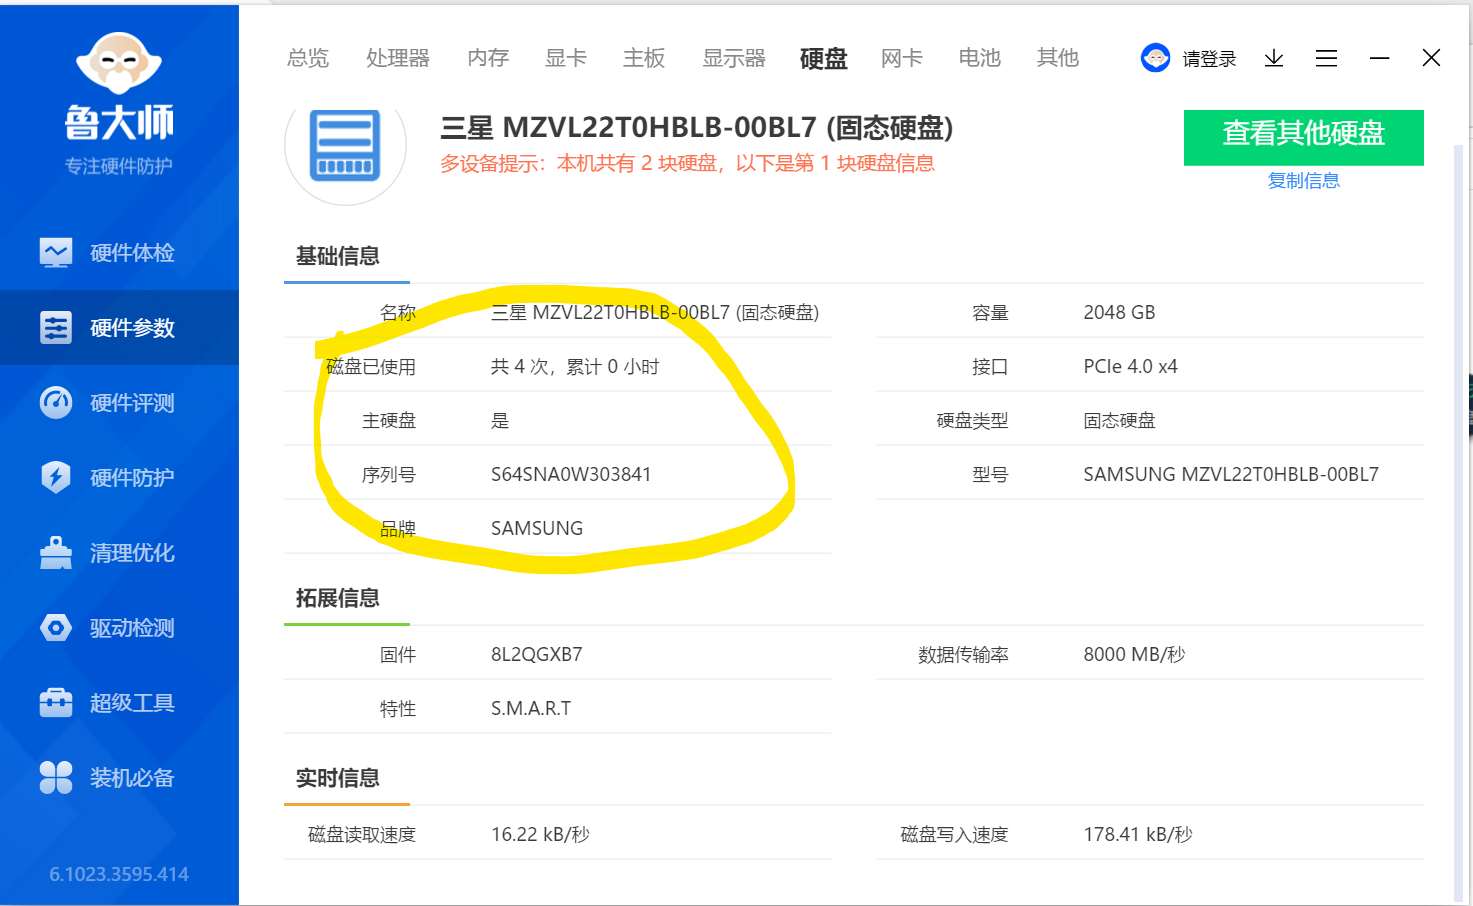
Task: Click the S.M.A.R.T feature value
Action: [x=531, y=708]
